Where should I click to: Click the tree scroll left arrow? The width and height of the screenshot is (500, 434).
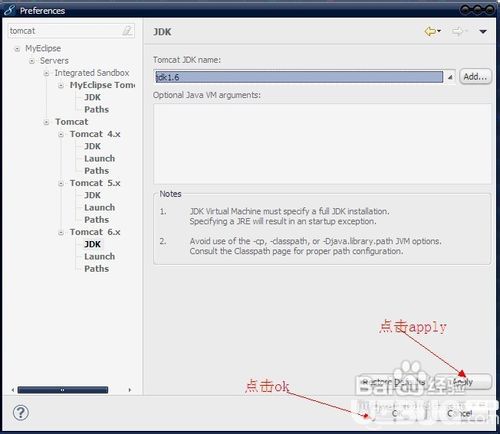click(13, 390)
